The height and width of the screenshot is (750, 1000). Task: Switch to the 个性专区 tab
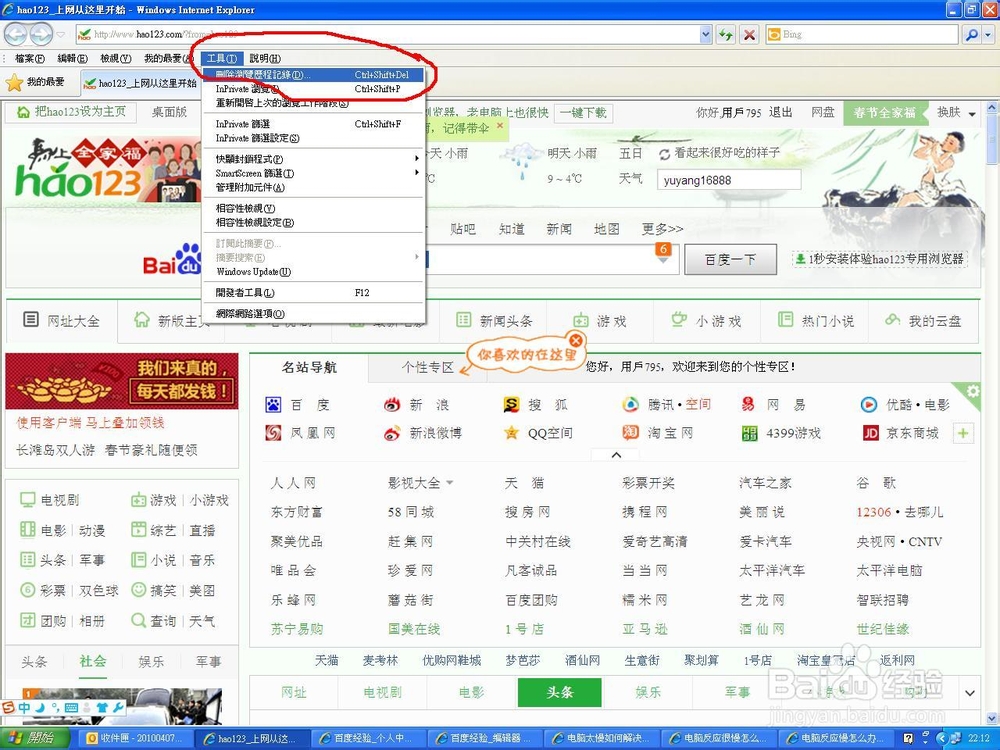point(427,367)
